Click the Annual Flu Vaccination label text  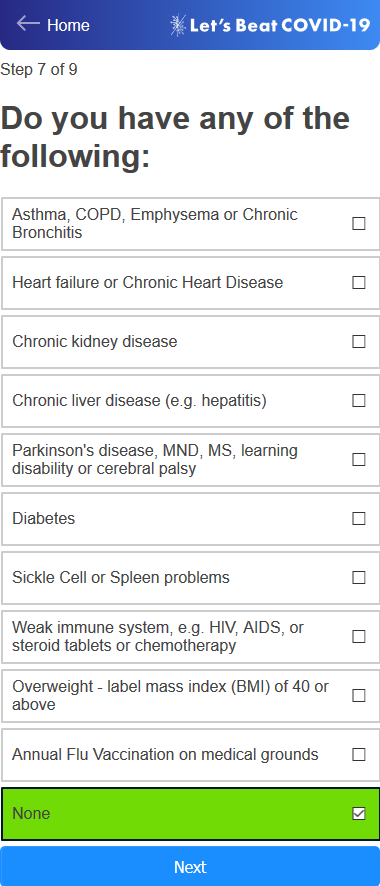point(165,754)
